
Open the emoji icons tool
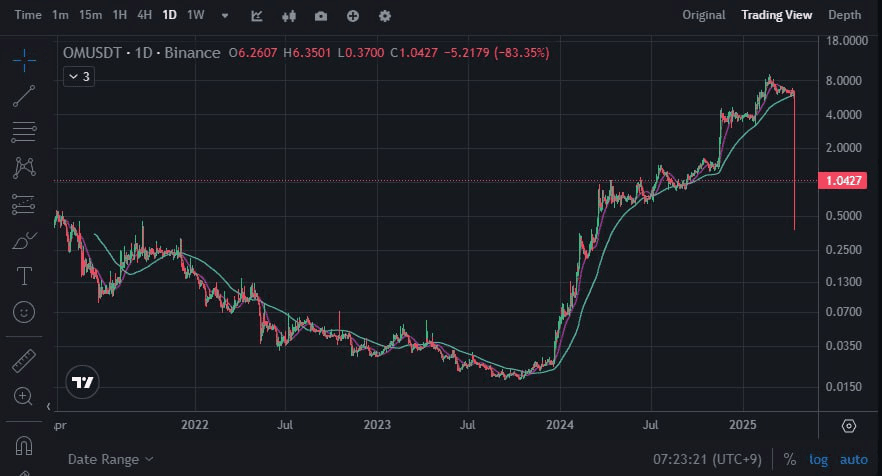click(x=25, y=313)
